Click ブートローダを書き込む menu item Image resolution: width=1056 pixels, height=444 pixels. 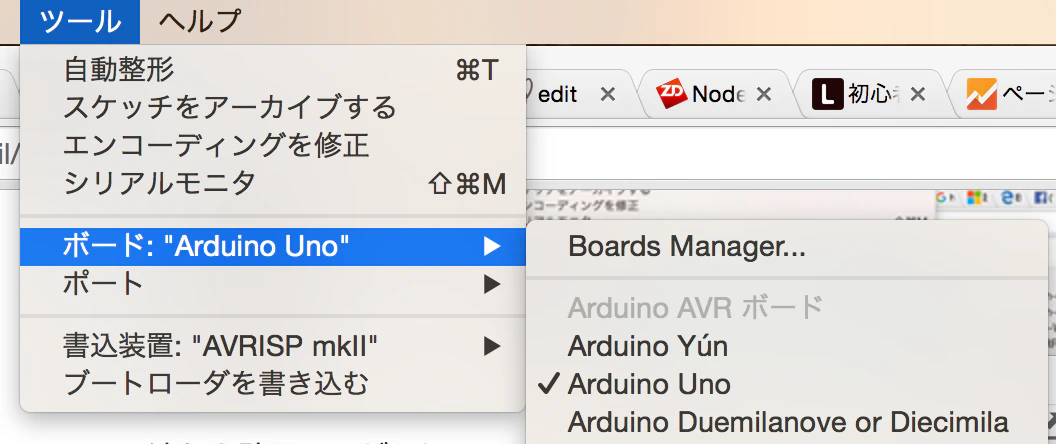click(273, 385)
